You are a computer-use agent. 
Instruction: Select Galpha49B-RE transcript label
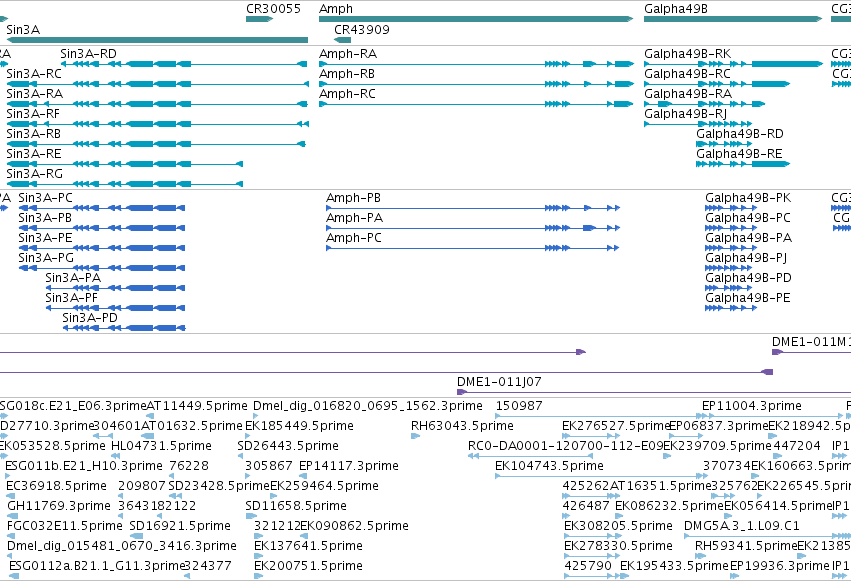click(x=739, y=154)
